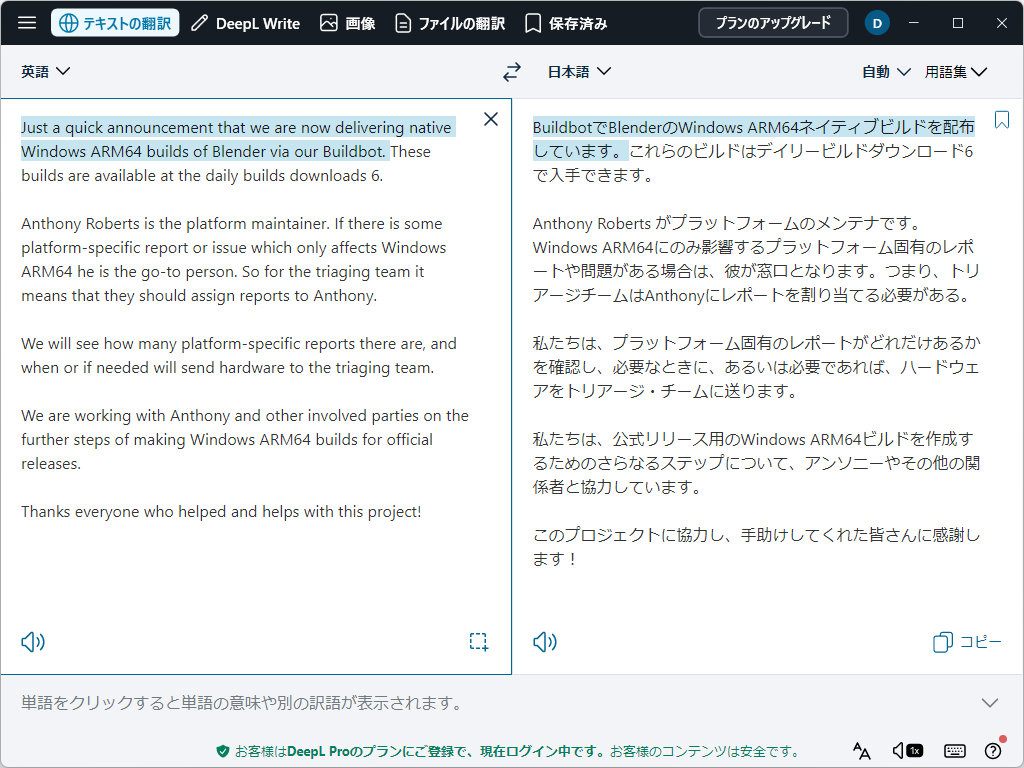Open the hamburger menu
This screenshot has width=1024, height=768.
tap(27, 22)
